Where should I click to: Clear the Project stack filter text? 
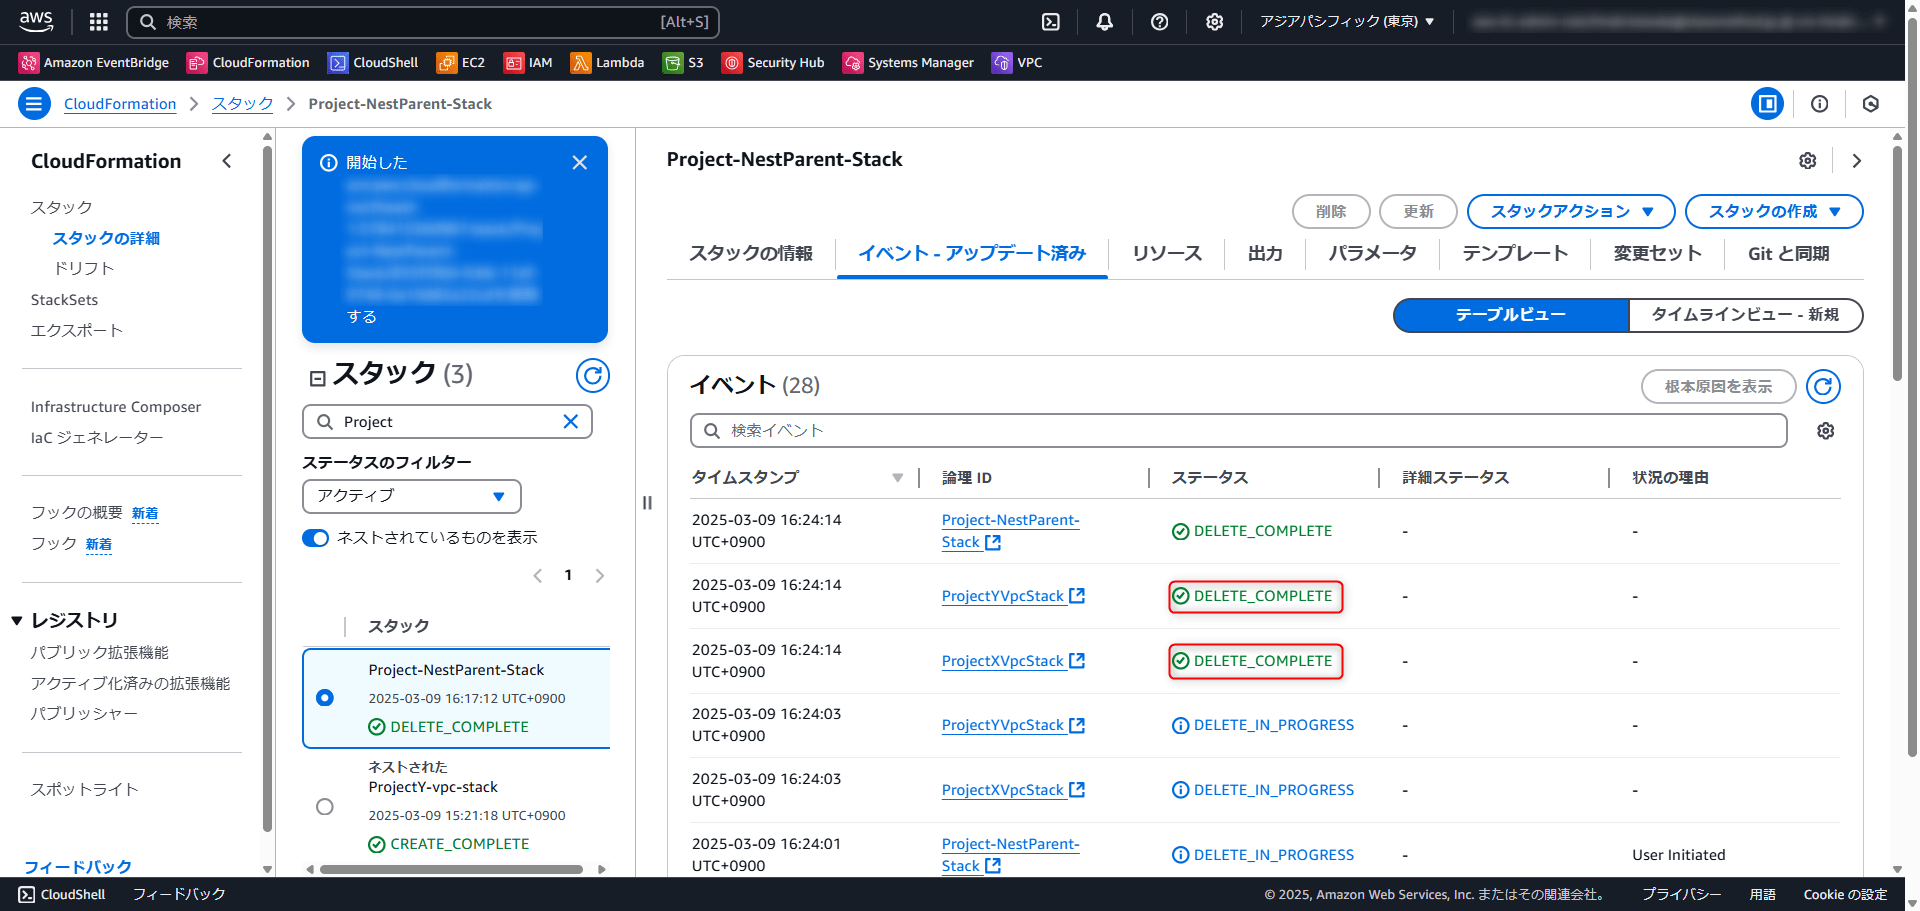point(571,421)
